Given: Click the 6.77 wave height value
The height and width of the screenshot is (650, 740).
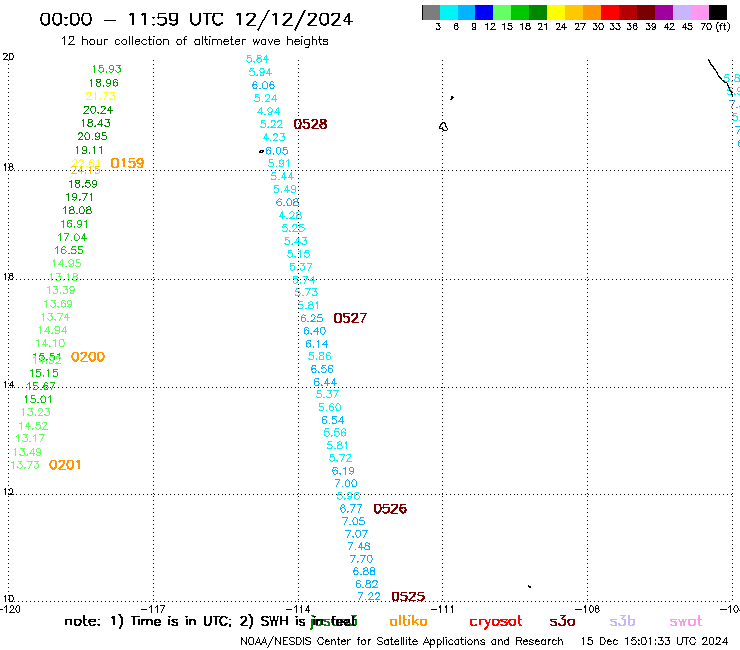Looking at the screenshot, I should pos(351,509).
